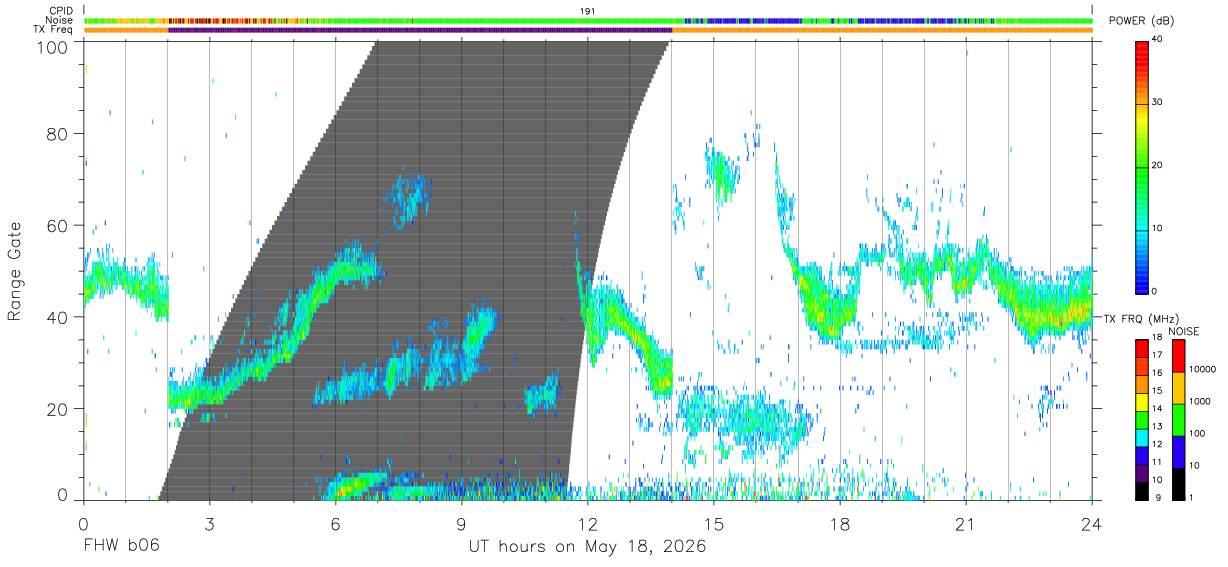Click UT hour tick label 12
This screenshot has width=1228, height=567.
587,524
